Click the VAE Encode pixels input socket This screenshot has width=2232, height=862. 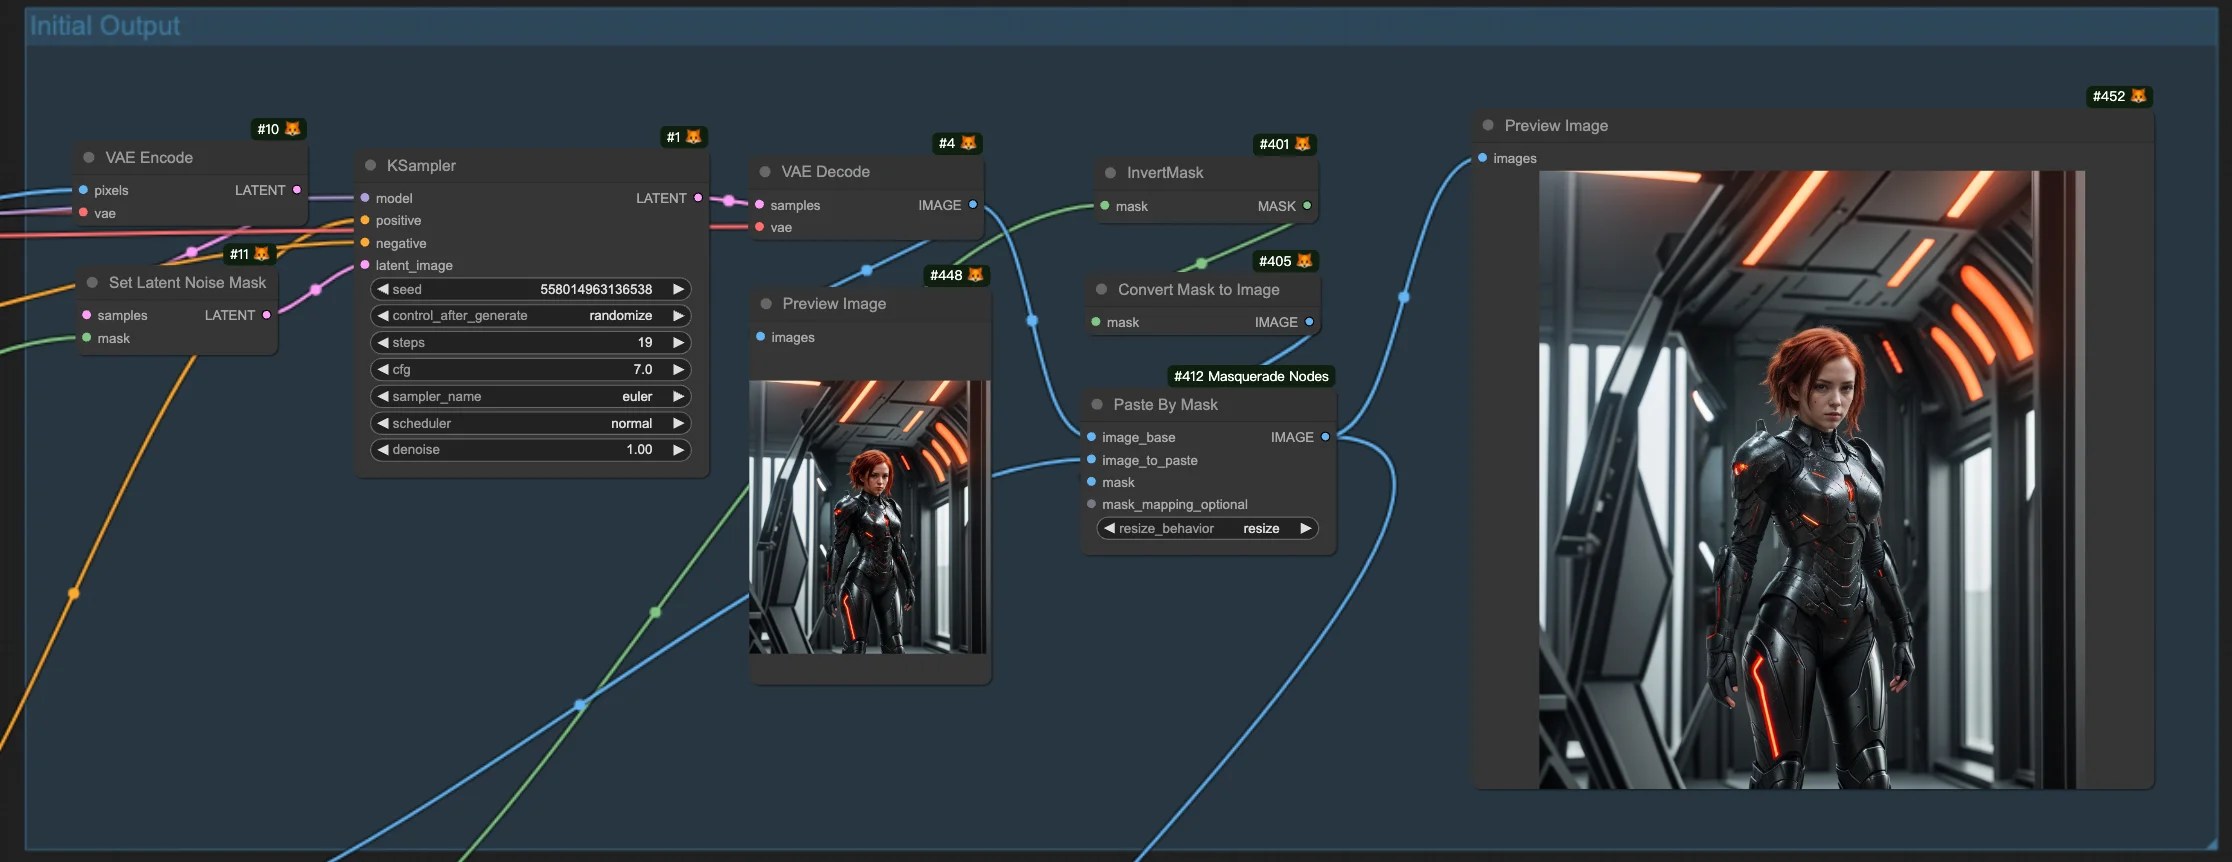pos(84,190)
